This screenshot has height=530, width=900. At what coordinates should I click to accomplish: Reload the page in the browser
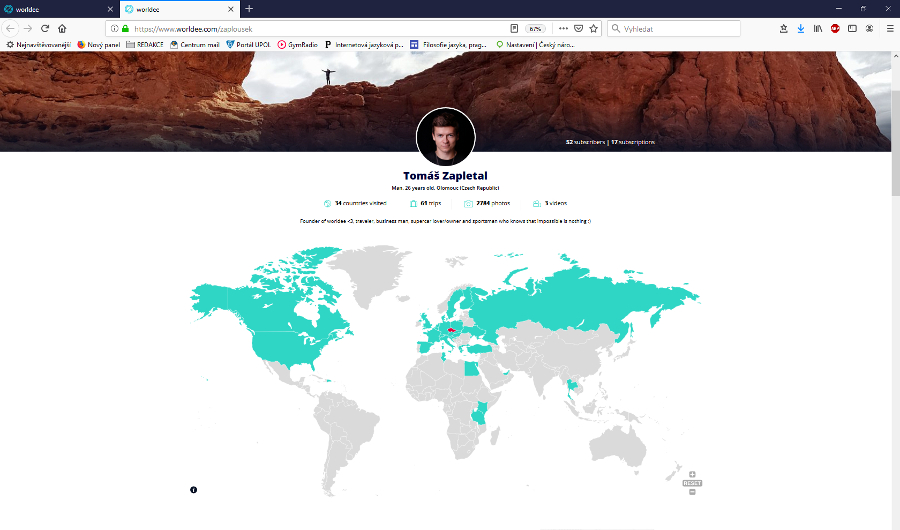pos(45,29)
